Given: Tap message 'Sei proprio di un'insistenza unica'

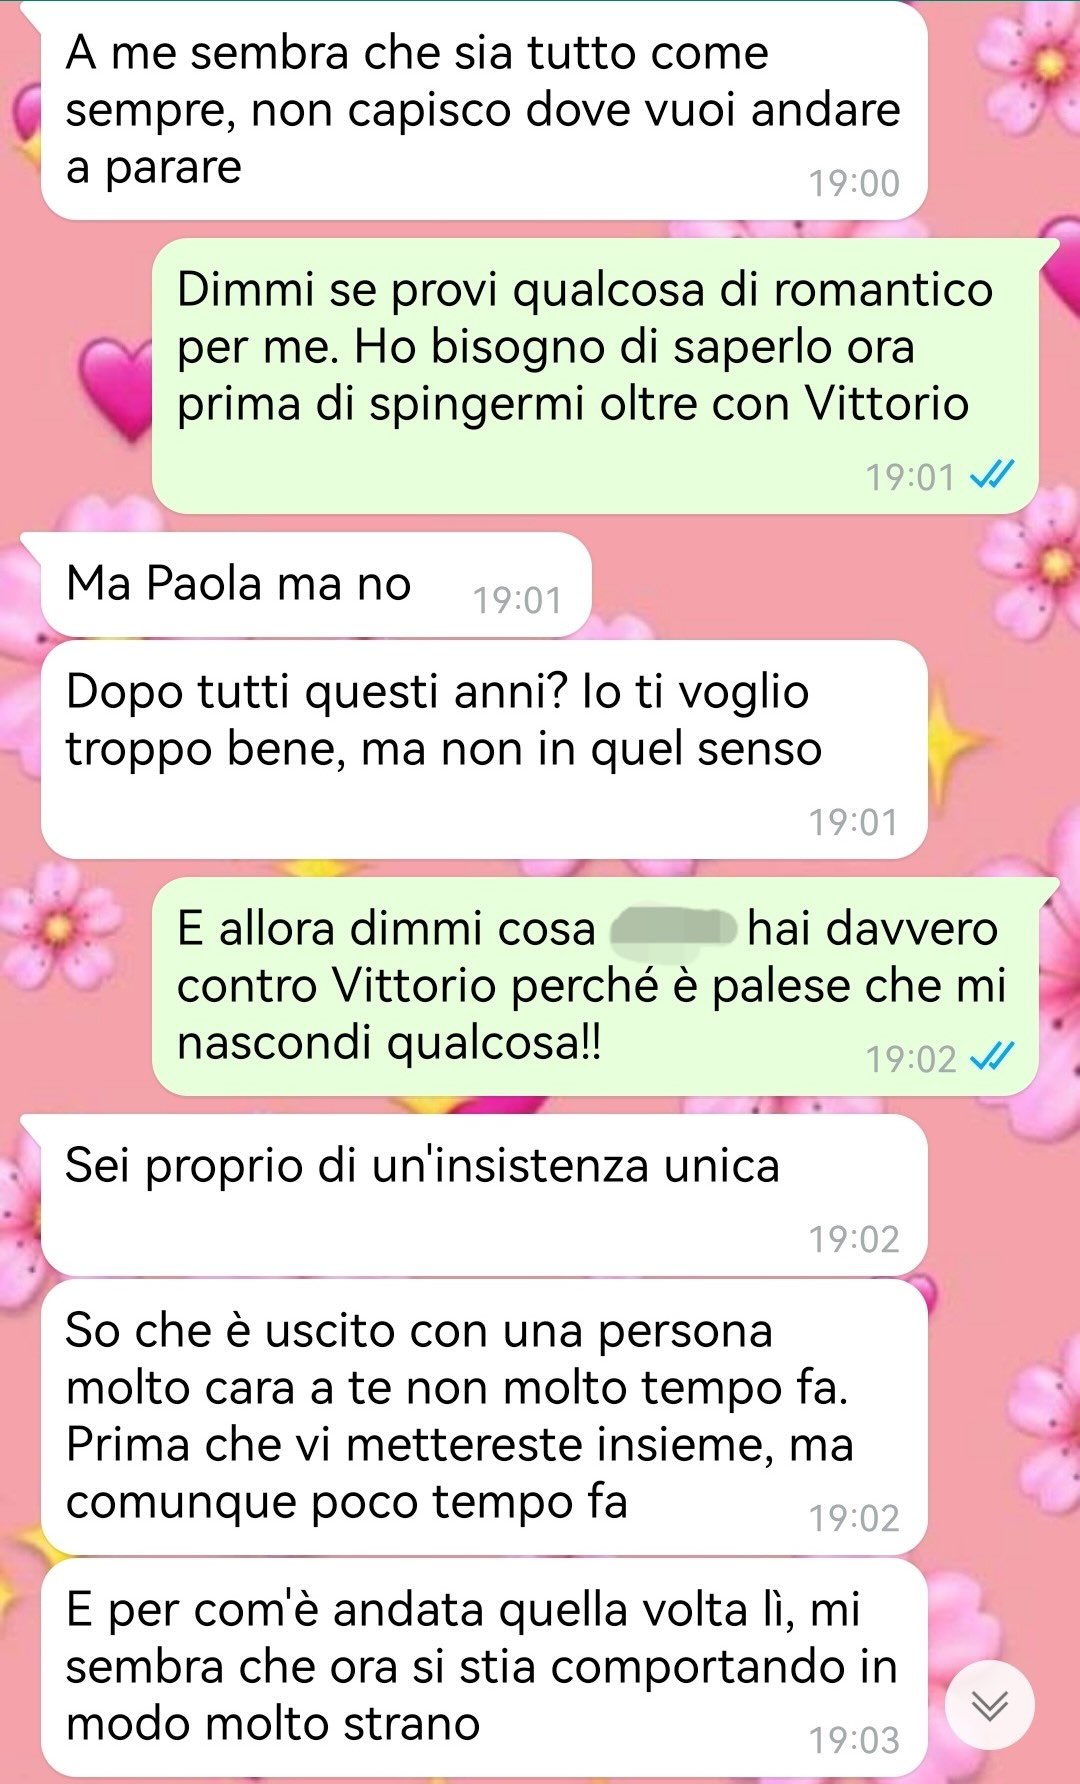Looking at the screenshot, I should point(484,1196).
